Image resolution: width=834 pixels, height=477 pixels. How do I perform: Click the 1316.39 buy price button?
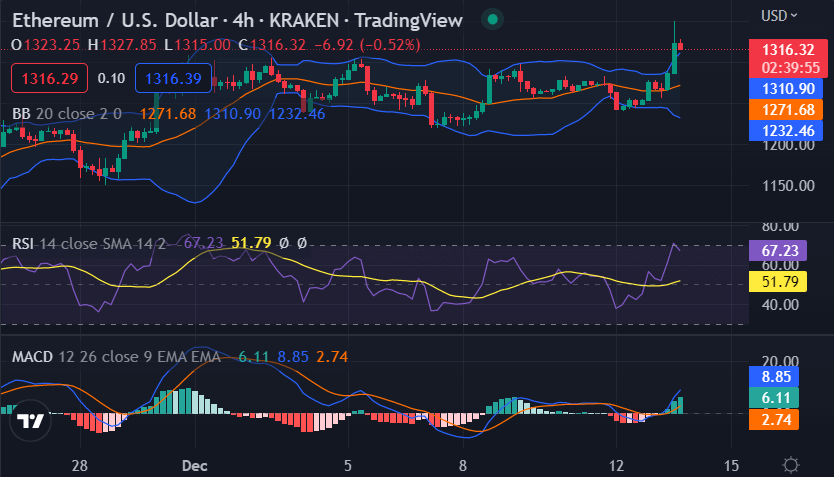point(173,78)
